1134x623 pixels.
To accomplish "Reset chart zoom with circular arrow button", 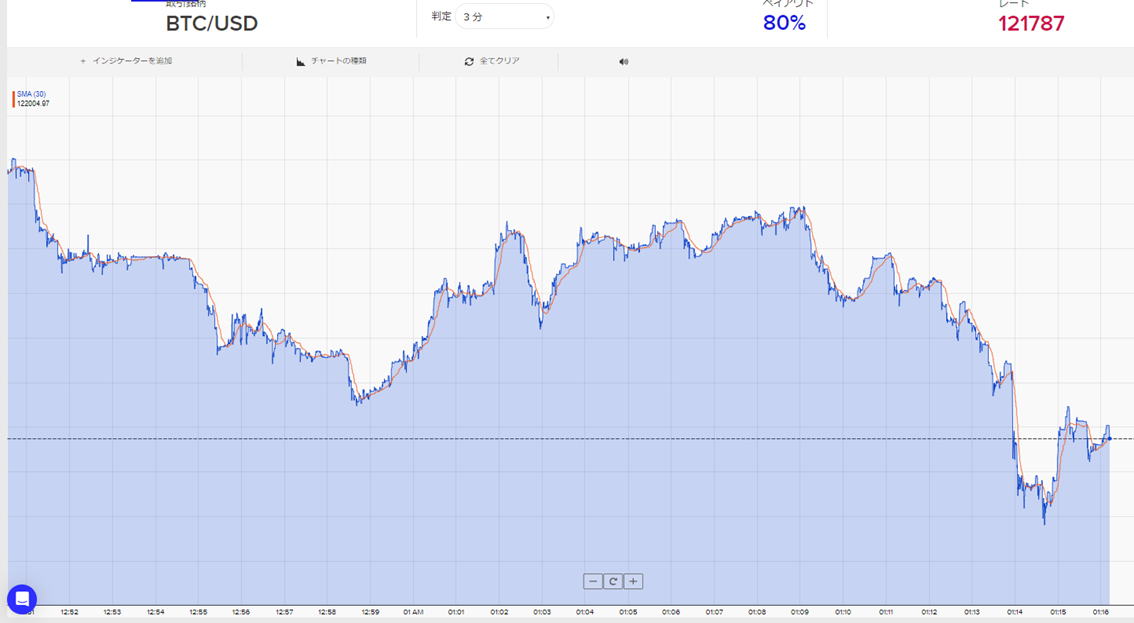I will [613, 581].
